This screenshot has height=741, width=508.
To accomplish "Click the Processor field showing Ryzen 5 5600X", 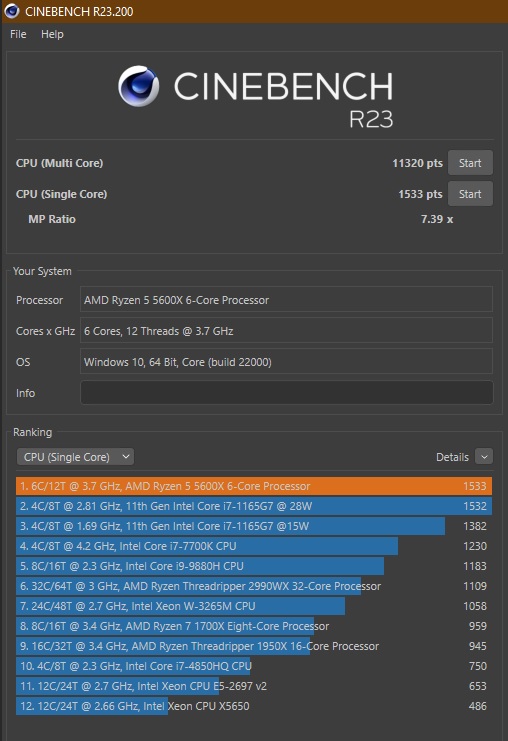I will click(x=286, y=300).
